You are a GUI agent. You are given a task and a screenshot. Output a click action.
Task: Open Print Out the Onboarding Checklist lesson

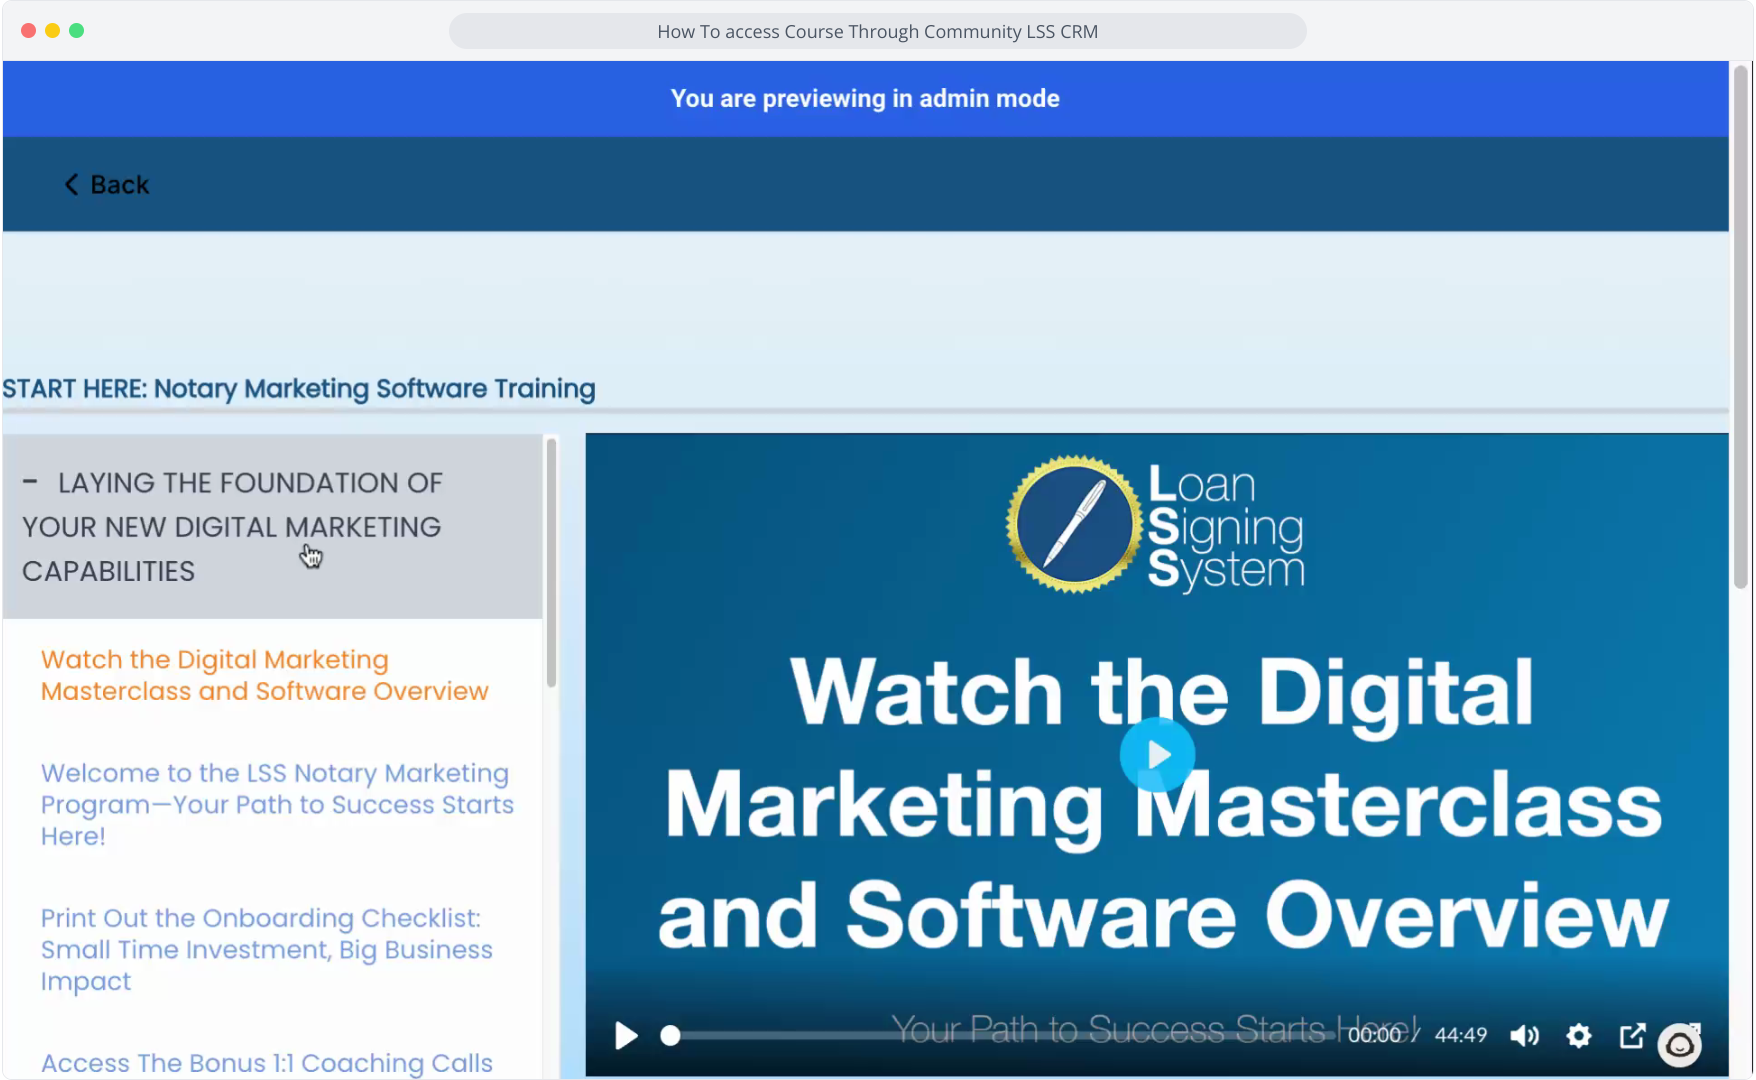267,950
